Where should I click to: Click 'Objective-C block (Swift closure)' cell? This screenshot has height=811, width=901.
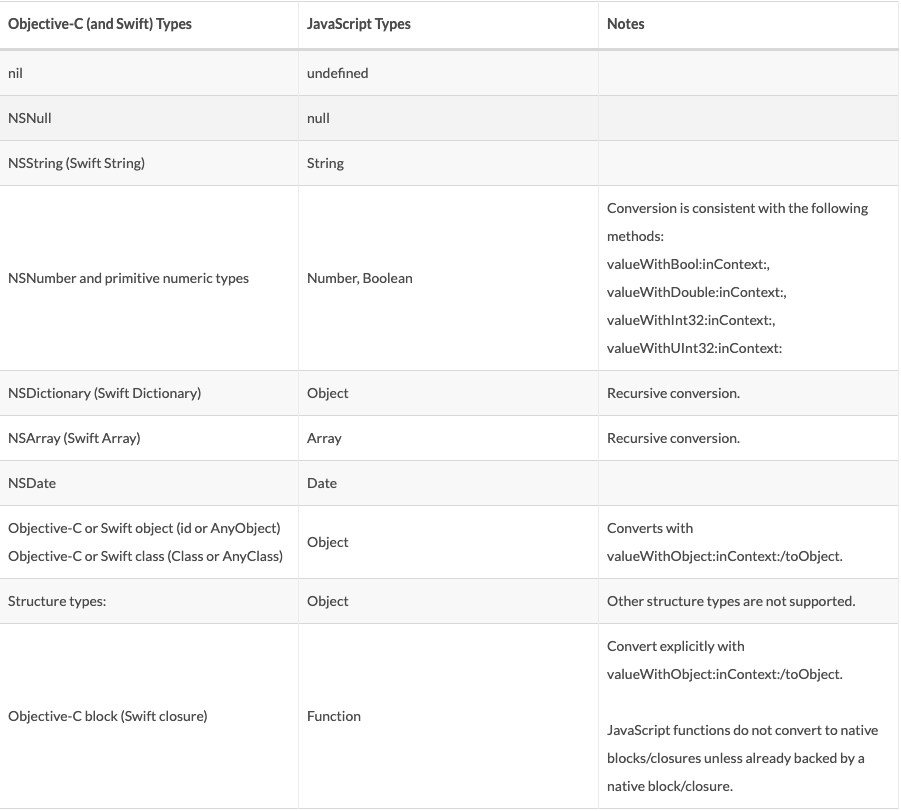click(x=107, y=716)
